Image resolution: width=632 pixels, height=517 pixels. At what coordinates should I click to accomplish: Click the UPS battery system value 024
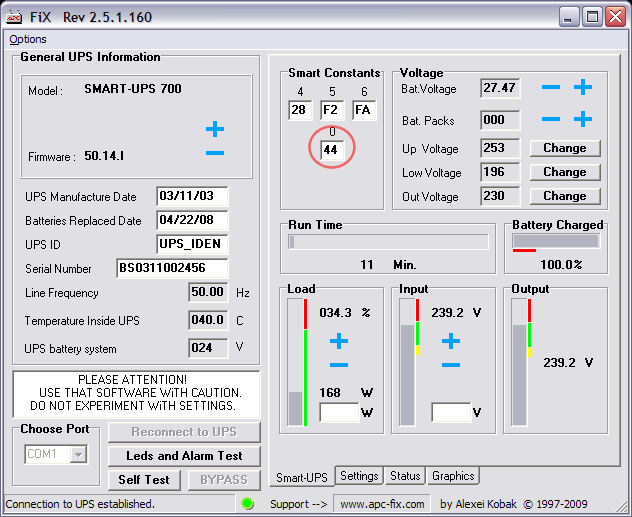click(x=208, y=348)
